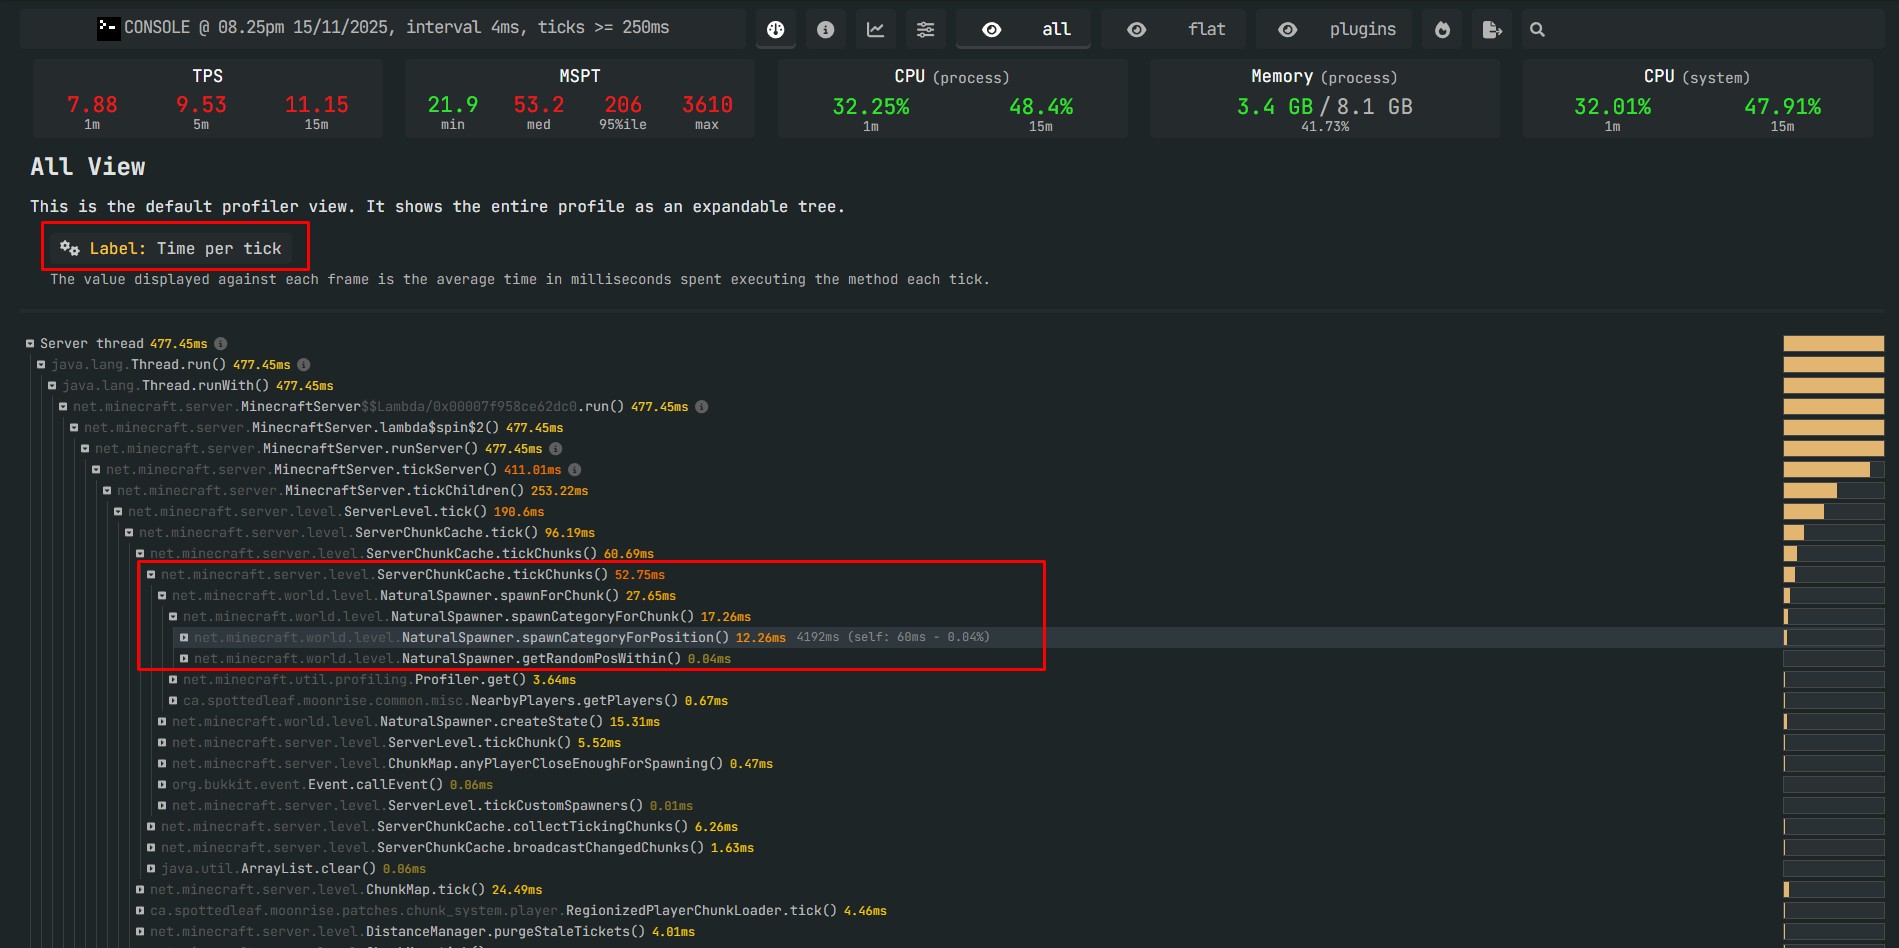Image resolution: width=1899 pixels, height=948 pixels.
Task: Open the search magnifier icon
Action: pos(1537,30)
